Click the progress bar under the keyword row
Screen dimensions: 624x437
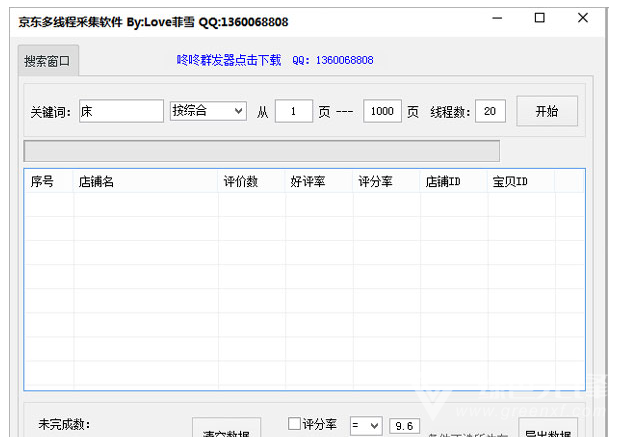261,151
